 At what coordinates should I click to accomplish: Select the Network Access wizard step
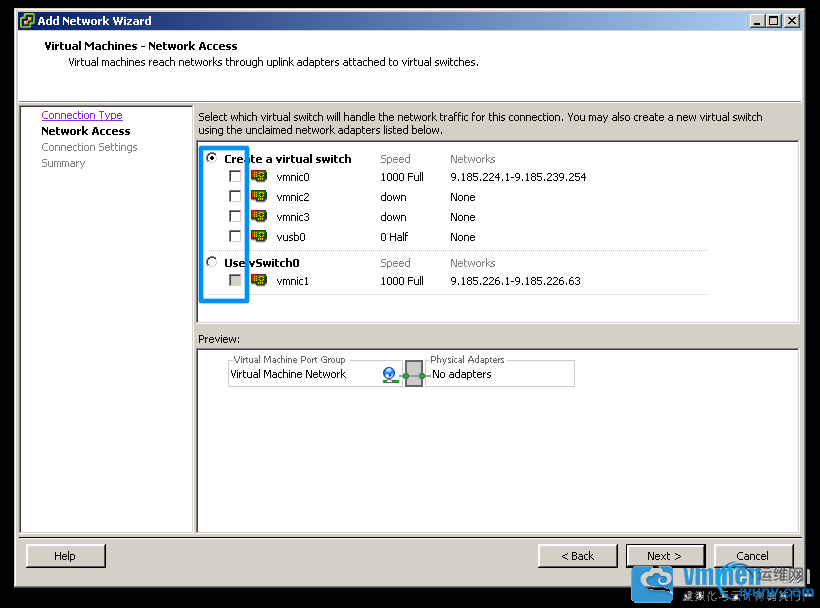pos(86,131)
